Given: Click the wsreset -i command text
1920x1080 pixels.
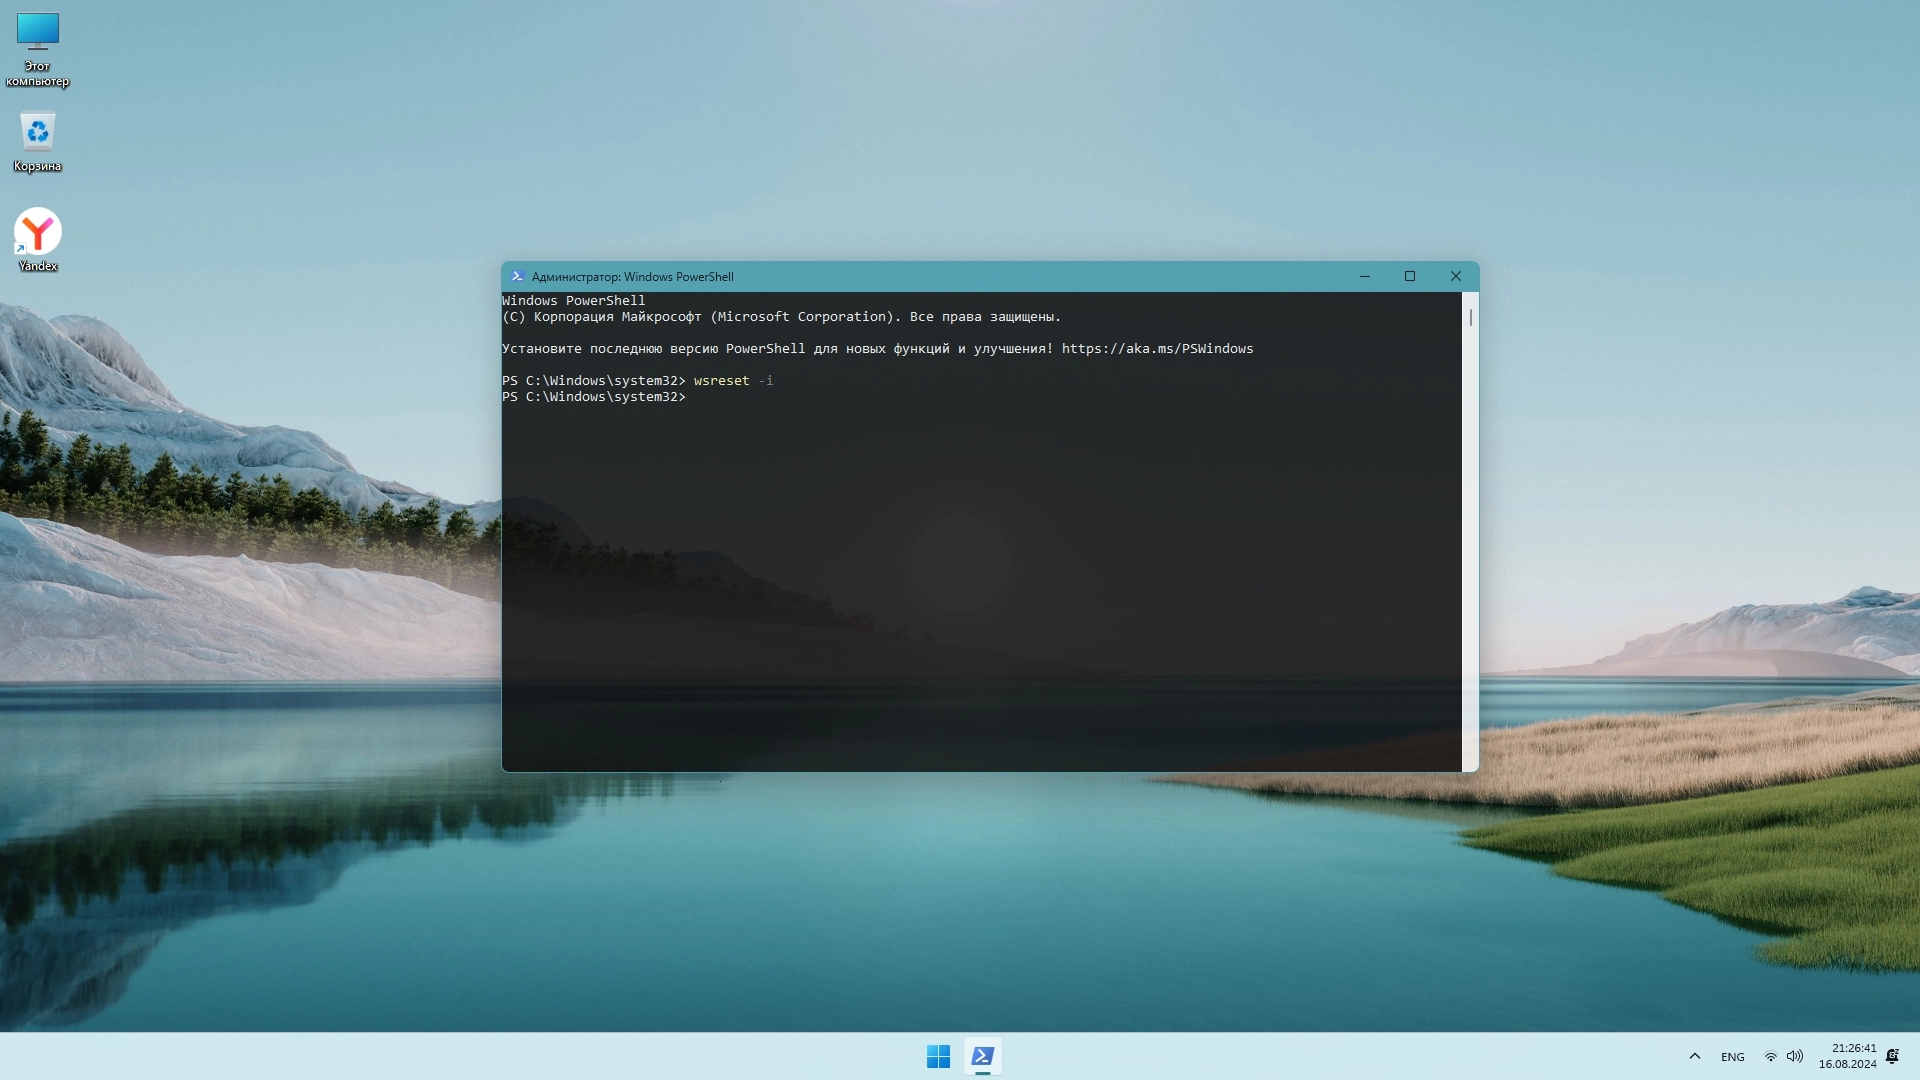Looking at the screenshot, I should pos(732,381).
